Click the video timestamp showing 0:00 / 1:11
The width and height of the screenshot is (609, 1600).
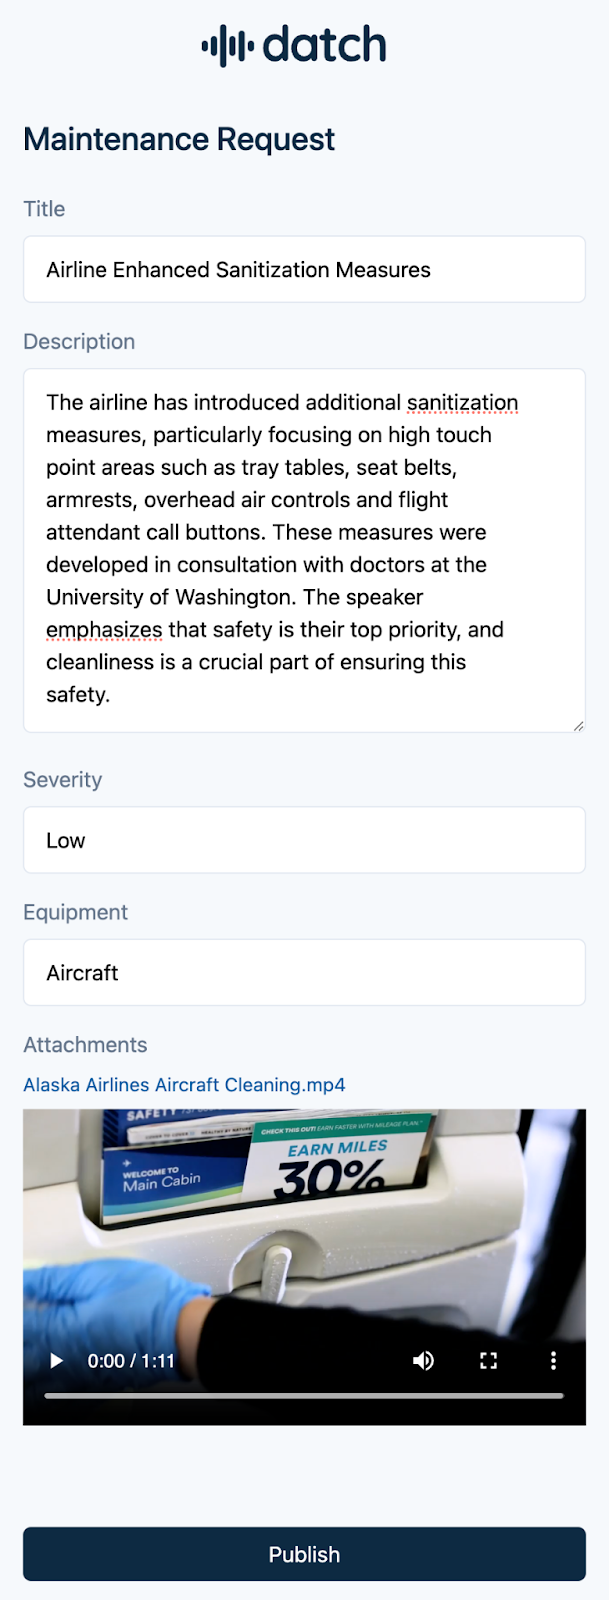(131, 1360)
